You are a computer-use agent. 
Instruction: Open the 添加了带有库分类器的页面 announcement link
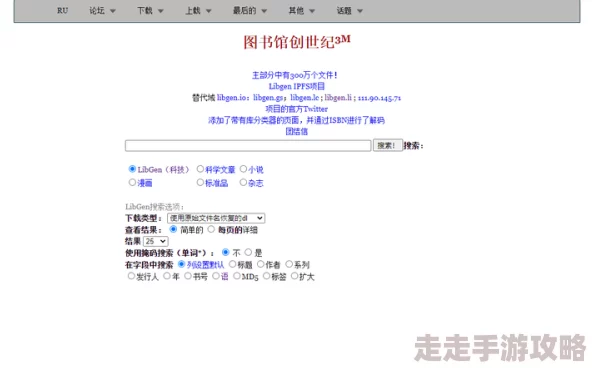click(297, 120)
